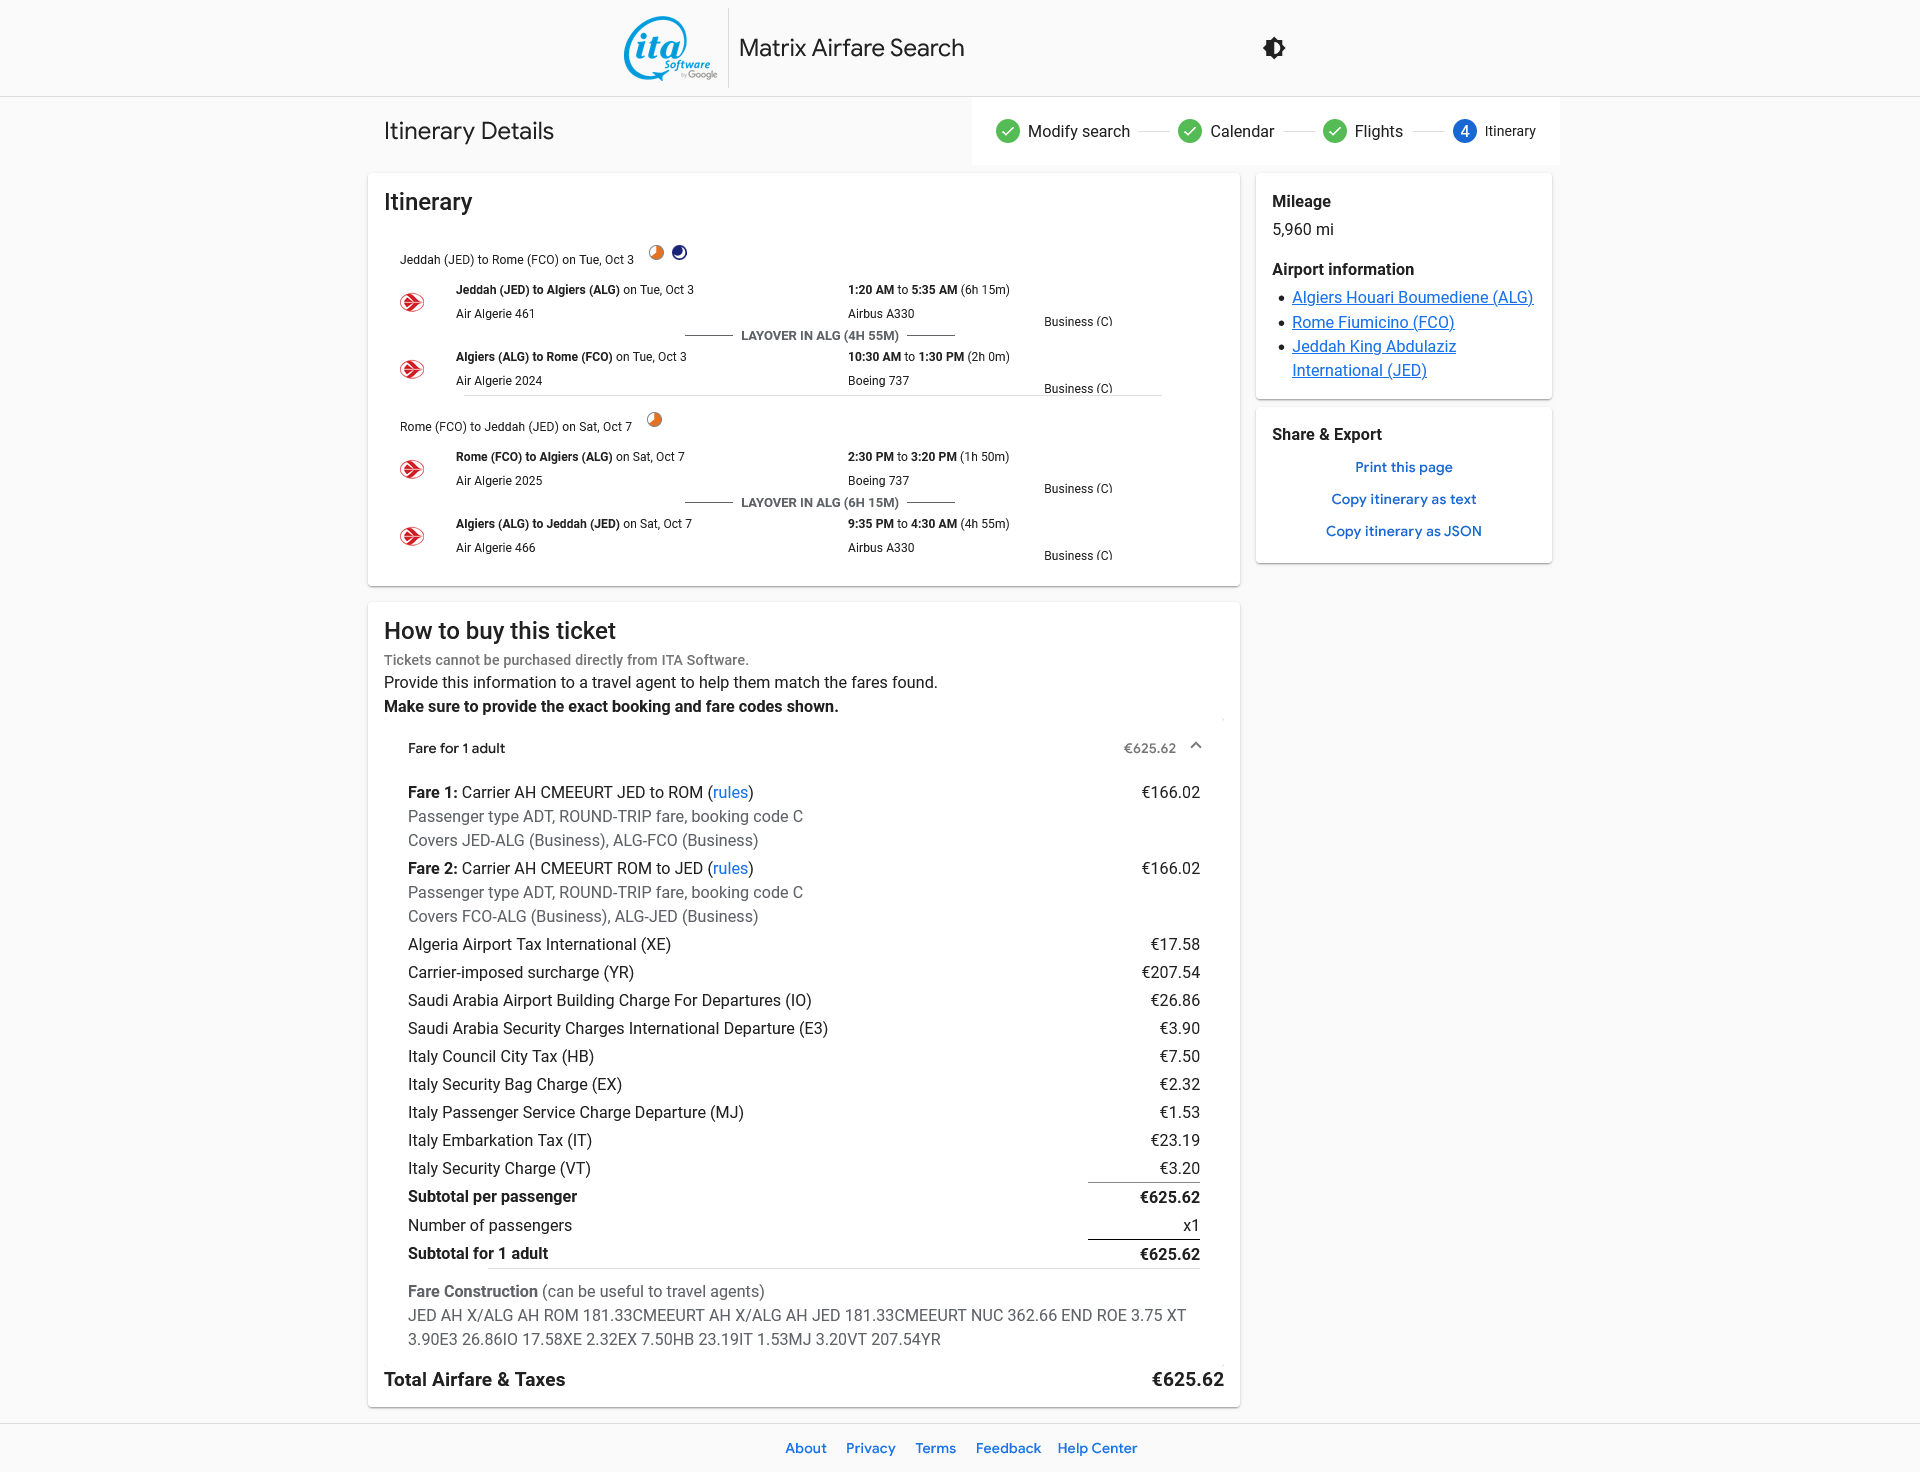
Task: Click the Air Algerie logo beside flight 2024
Action: 411,368
